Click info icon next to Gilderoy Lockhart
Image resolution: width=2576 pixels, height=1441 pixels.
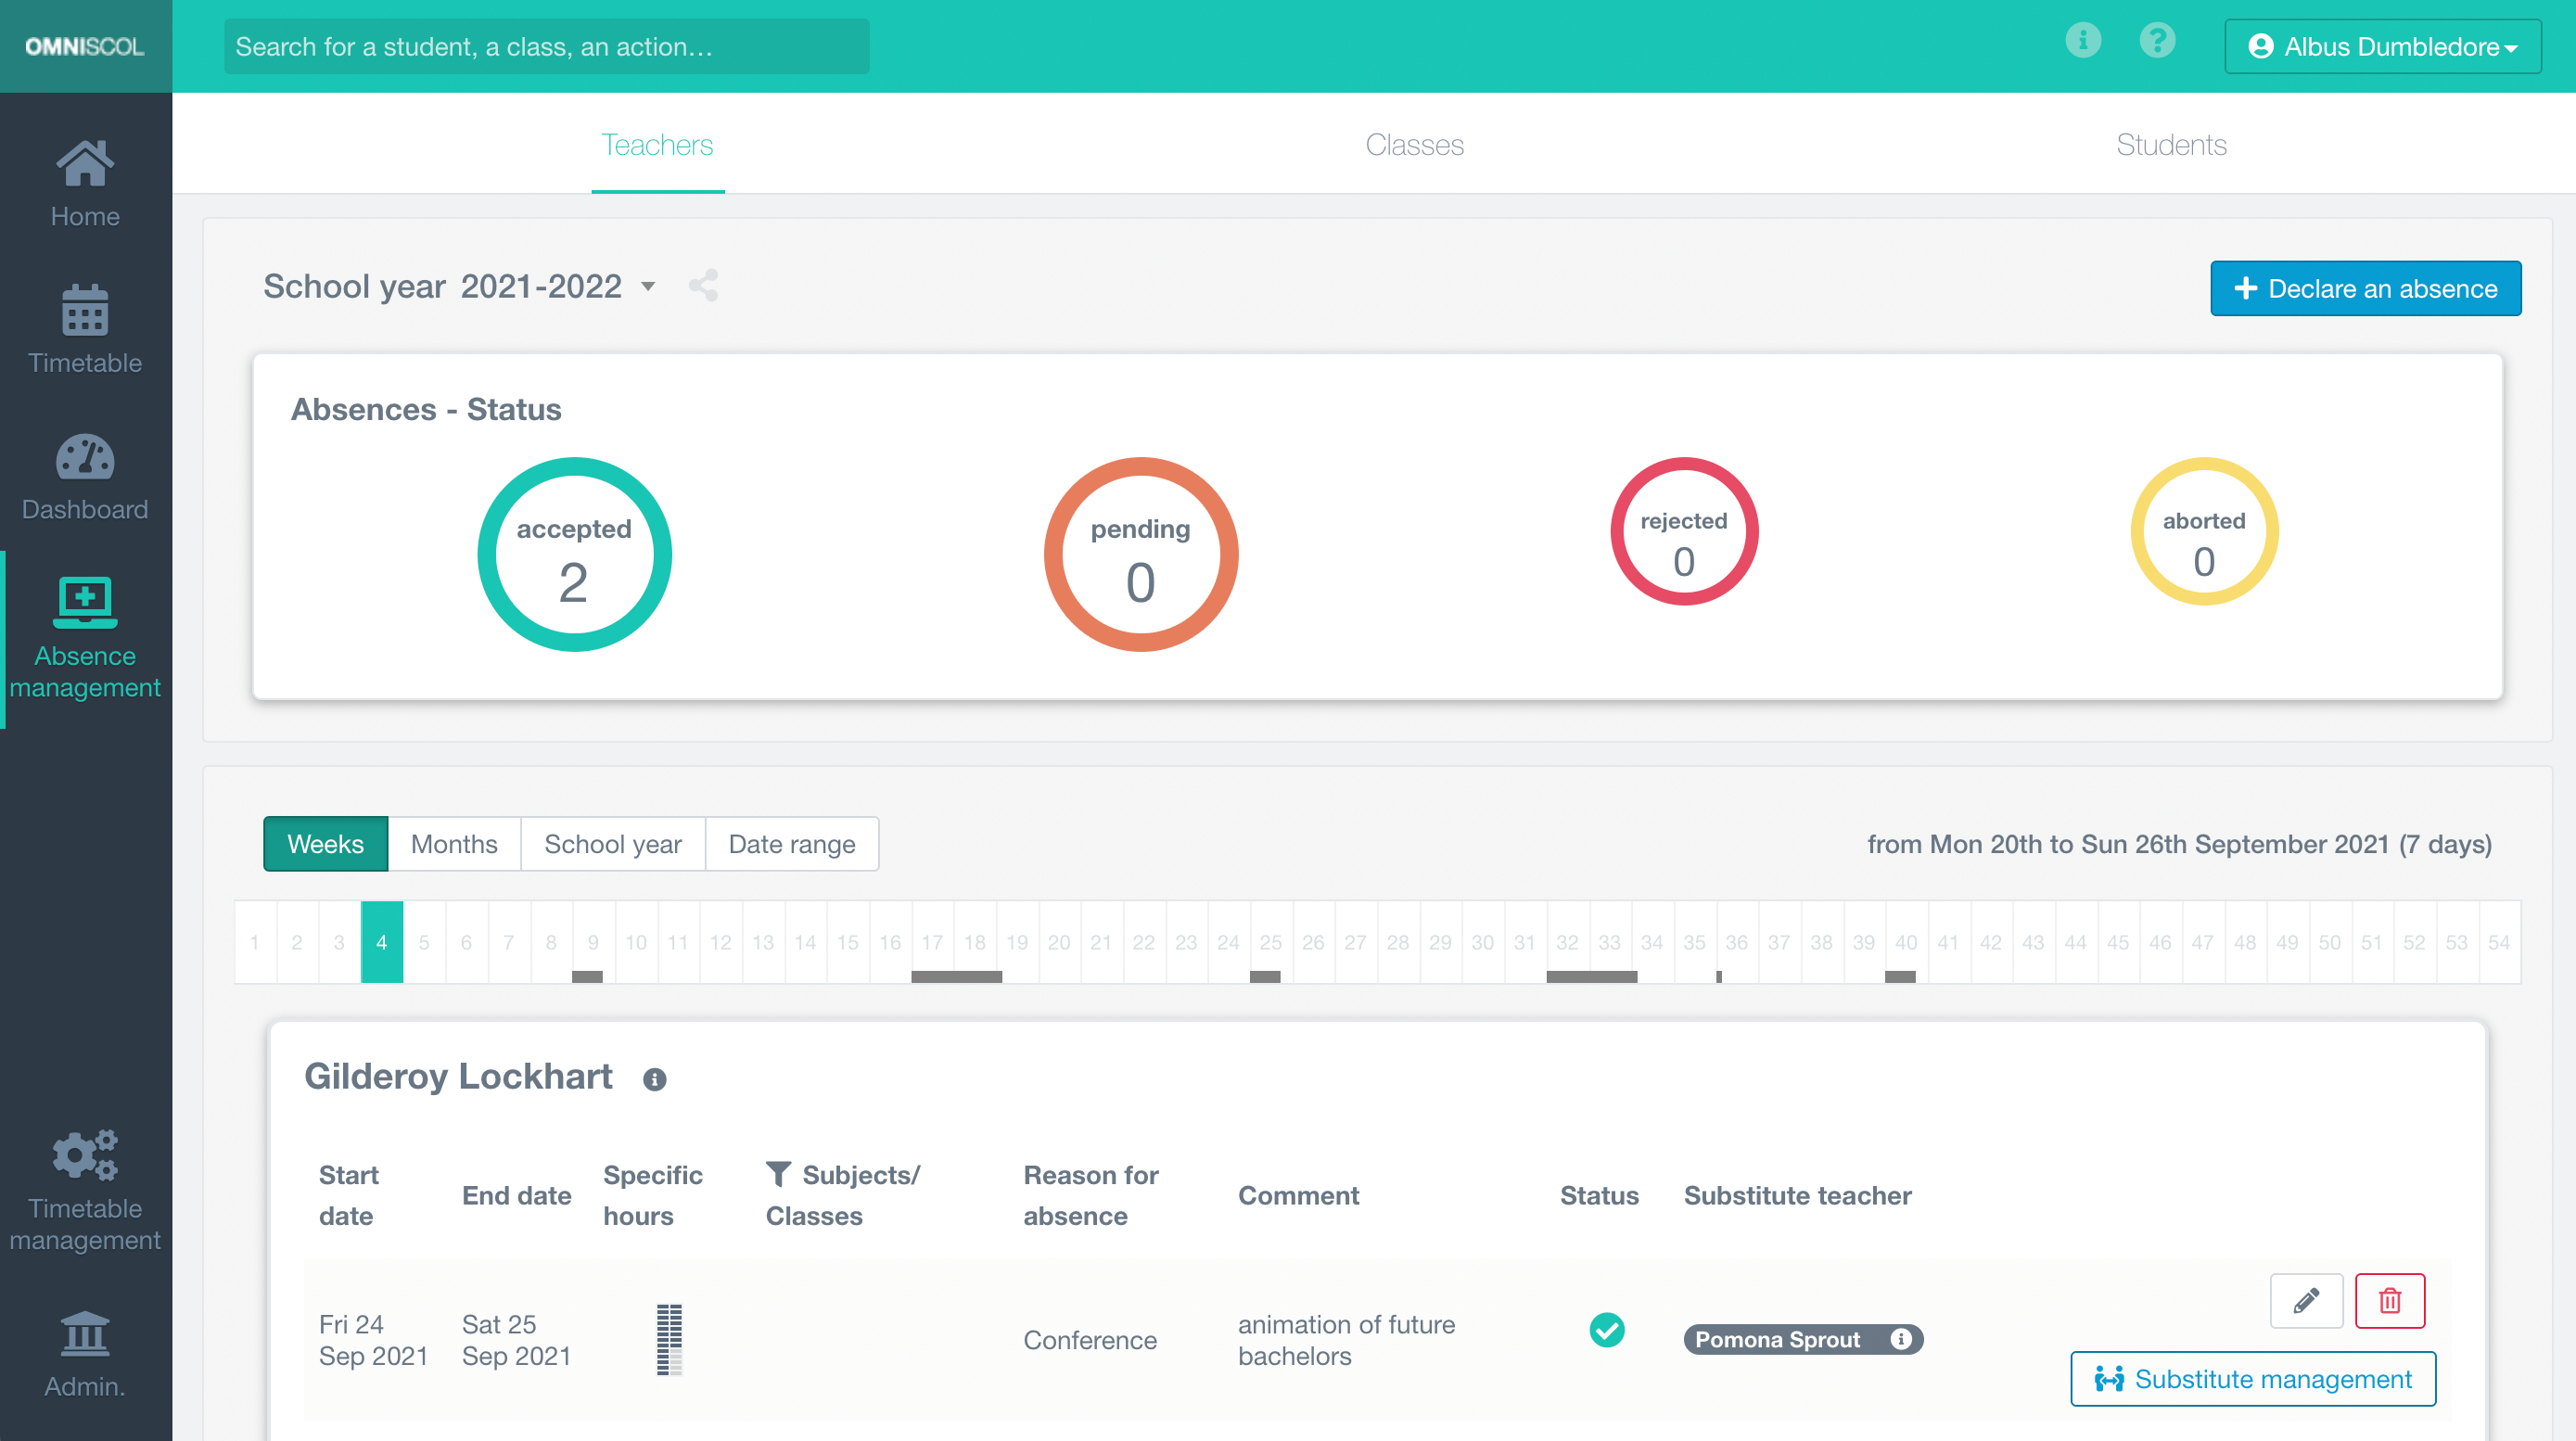pos(654,1079)
